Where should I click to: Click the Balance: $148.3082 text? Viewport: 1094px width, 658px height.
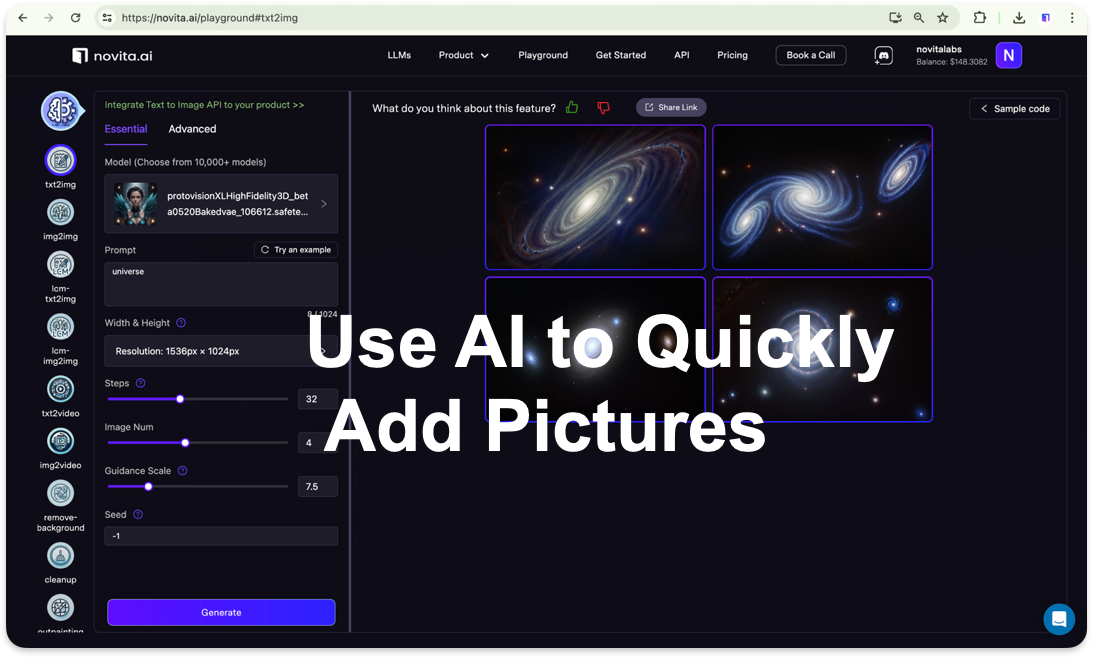click(952, 62)
